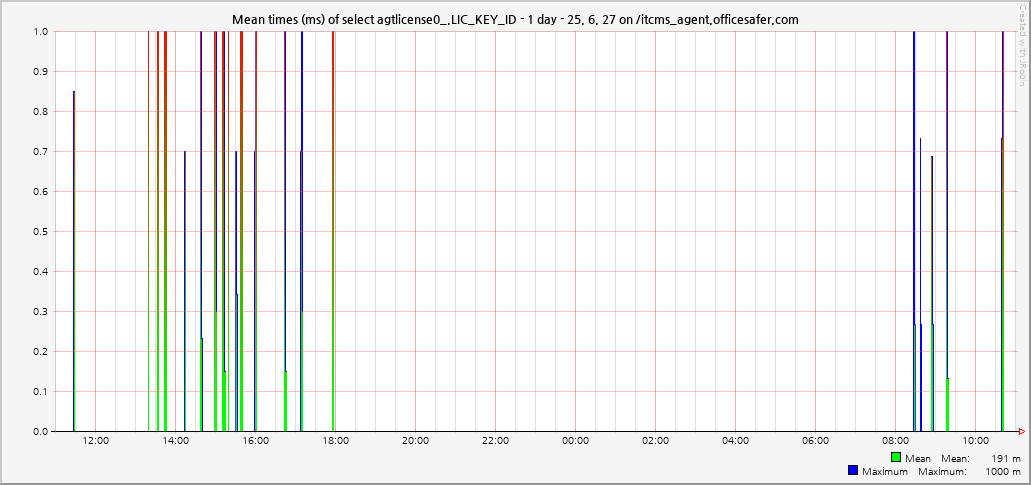Image resolution: width=1031 pixels, height=485 pixels.
Task: Click the 0.6 y-axis label
Action: click(41, 192)
